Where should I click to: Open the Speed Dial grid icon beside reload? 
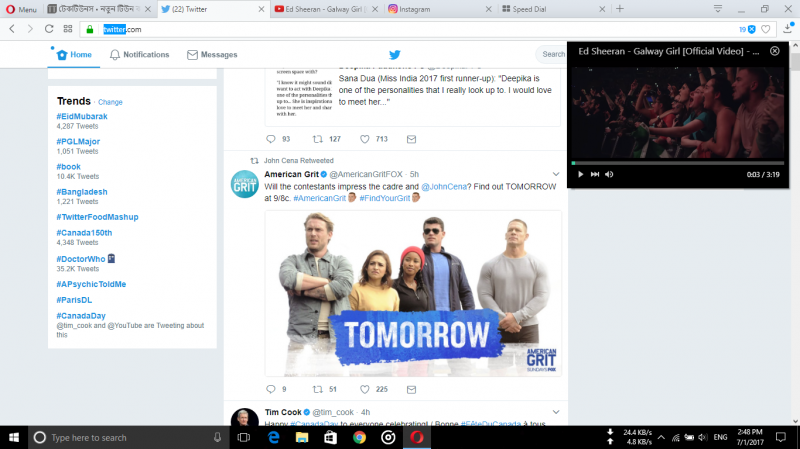(68, 29)
